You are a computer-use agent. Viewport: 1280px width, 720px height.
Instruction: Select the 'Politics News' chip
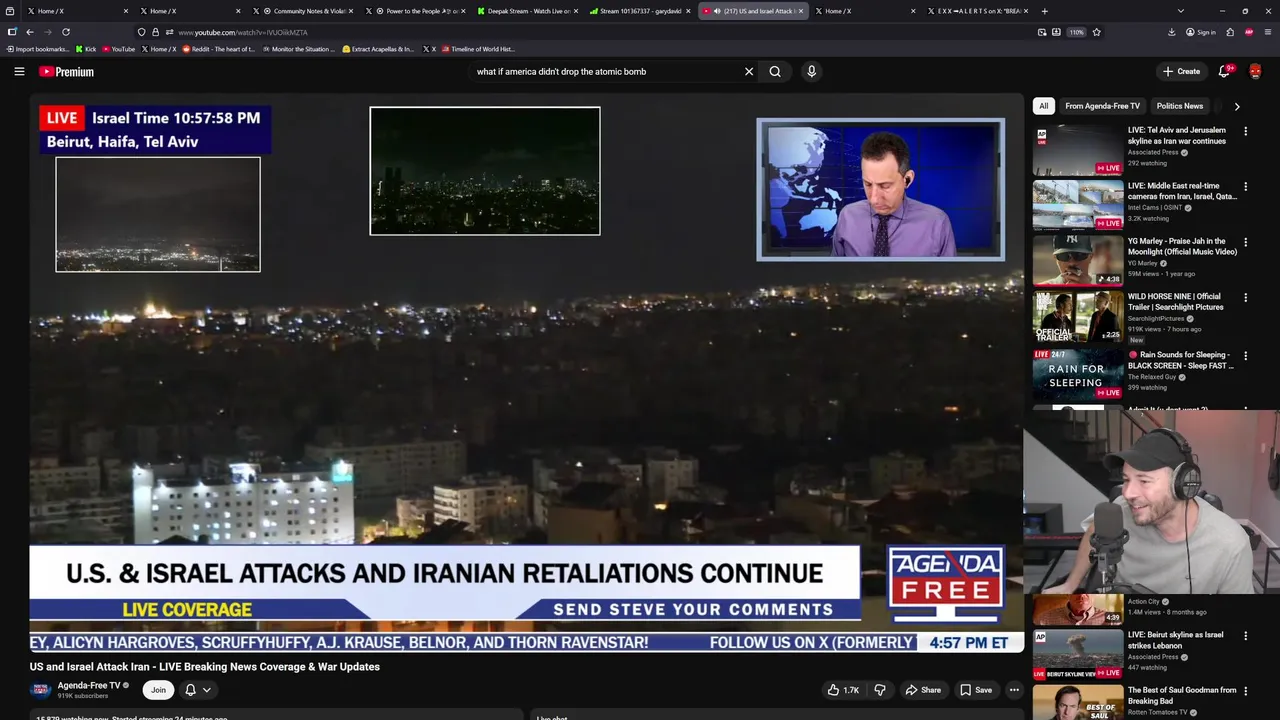(1179, 106)
